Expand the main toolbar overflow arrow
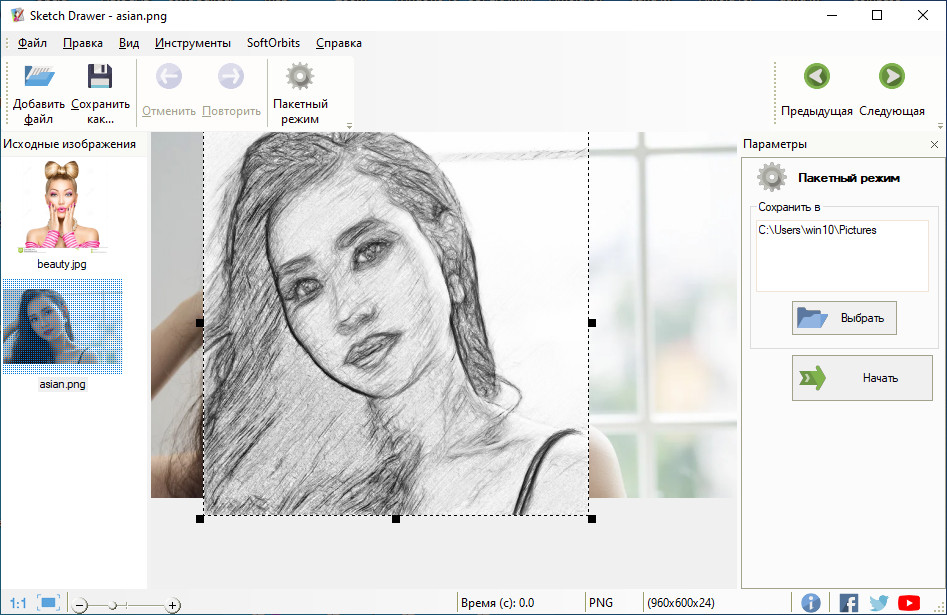Viewport: 947px width, 615px height. coord(349,126)
